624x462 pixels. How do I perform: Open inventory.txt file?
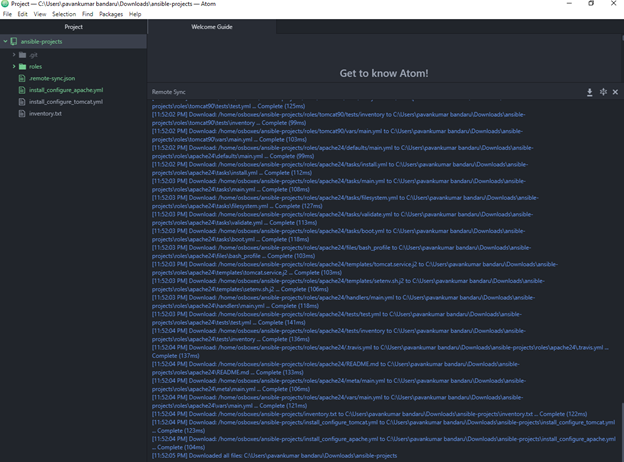45,113
